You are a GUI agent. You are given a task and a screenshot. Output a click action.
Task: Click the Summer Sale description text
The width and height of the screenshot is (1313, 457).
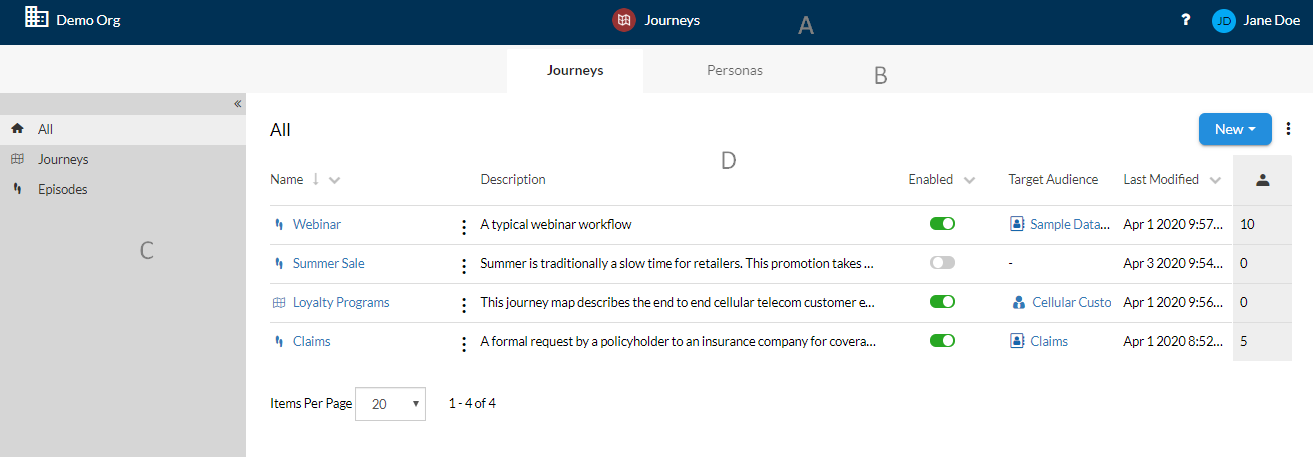tap(678, 264)
